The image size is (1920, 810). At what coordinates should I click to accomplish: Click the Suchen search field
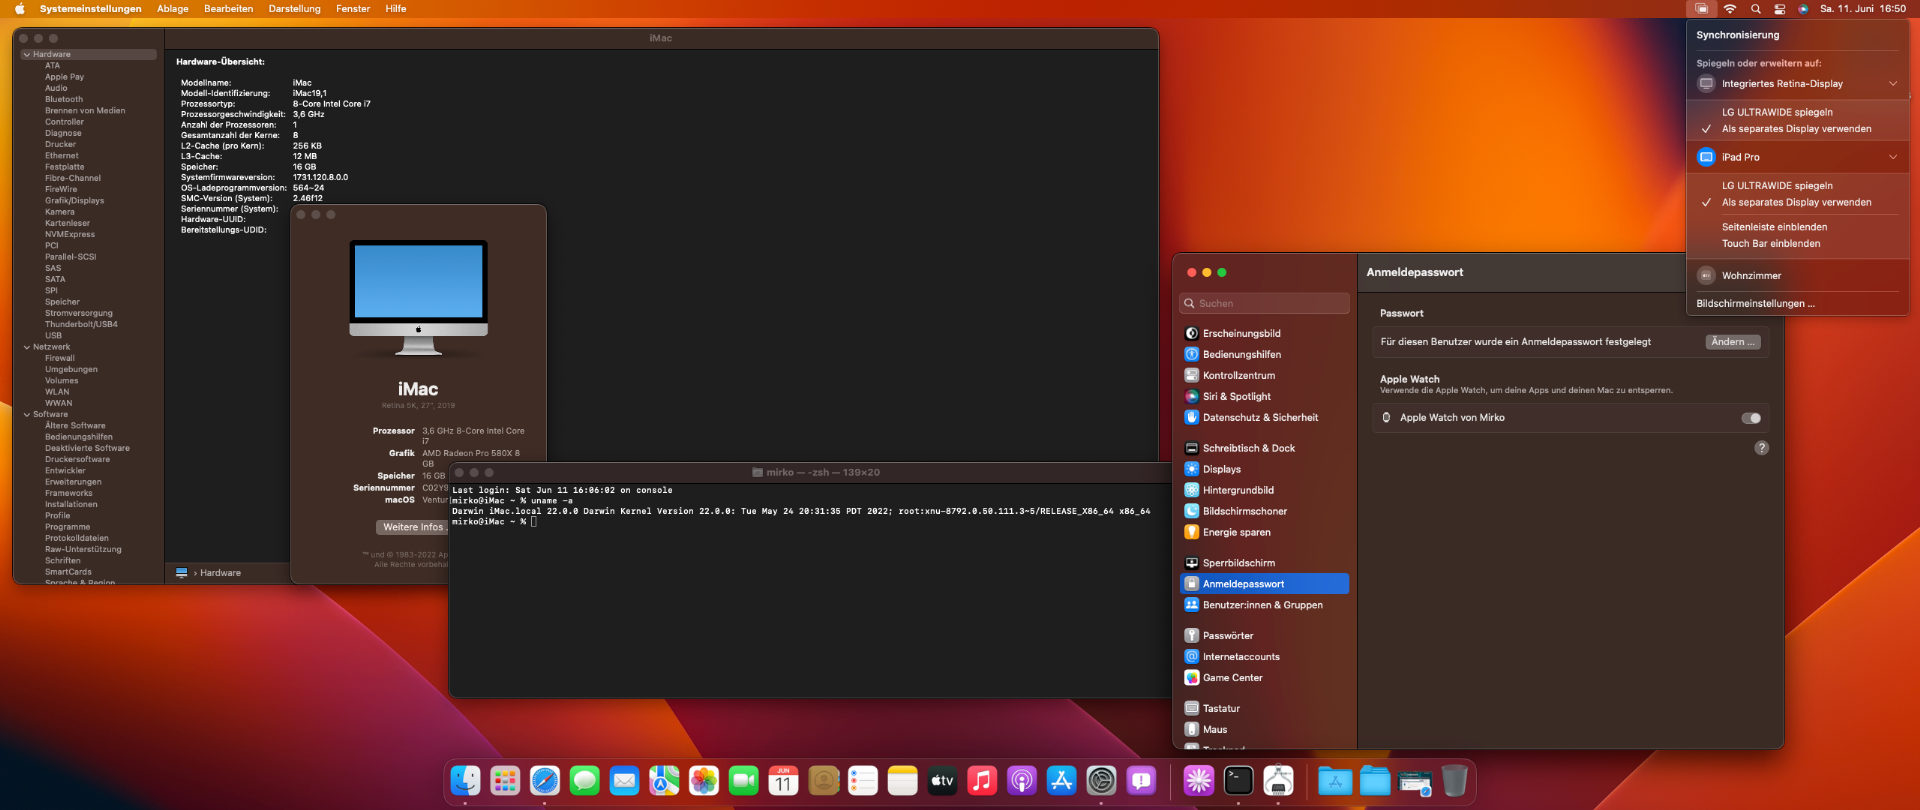[x=1265, y=303]
